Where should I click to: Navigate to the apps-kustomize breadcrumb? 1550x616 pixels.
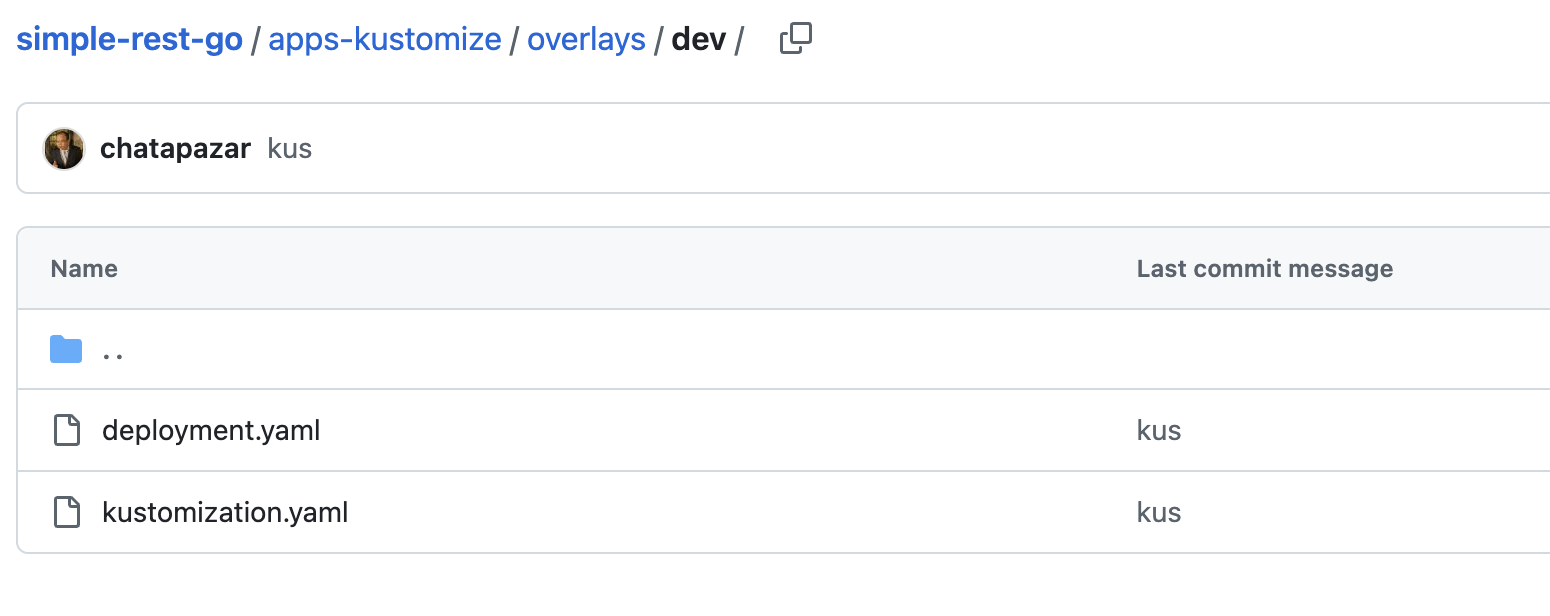point(385,40)
